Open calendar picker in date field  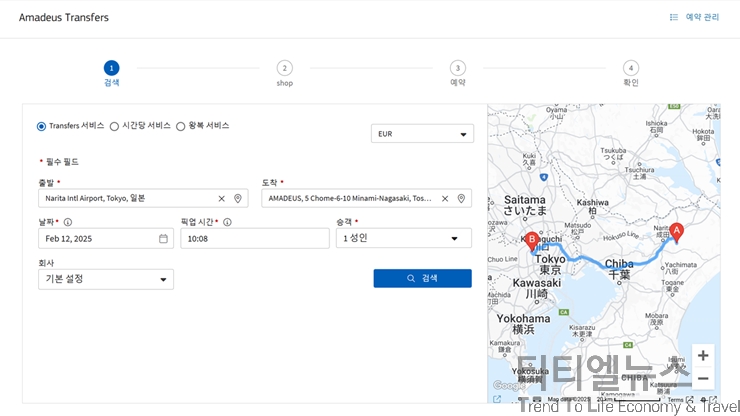pos(163,238)
